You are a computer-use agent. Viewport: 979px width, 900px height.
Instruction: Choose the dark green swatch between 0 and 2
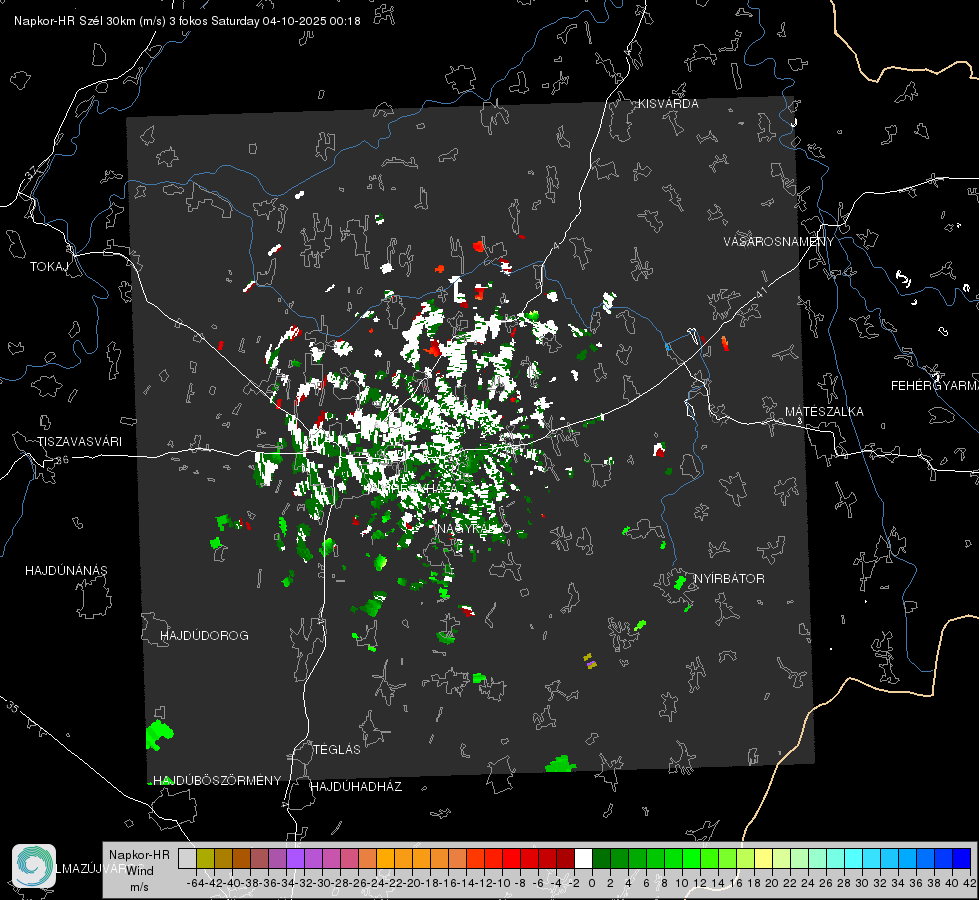(601, 858)
